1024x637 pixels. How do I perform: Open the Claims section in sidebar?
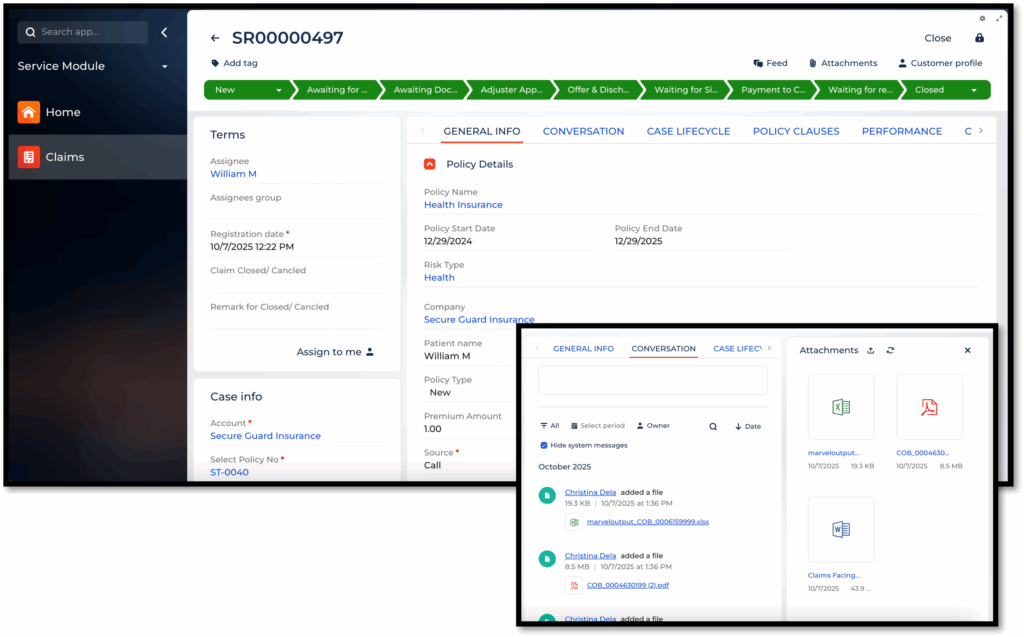click(64, 157)
